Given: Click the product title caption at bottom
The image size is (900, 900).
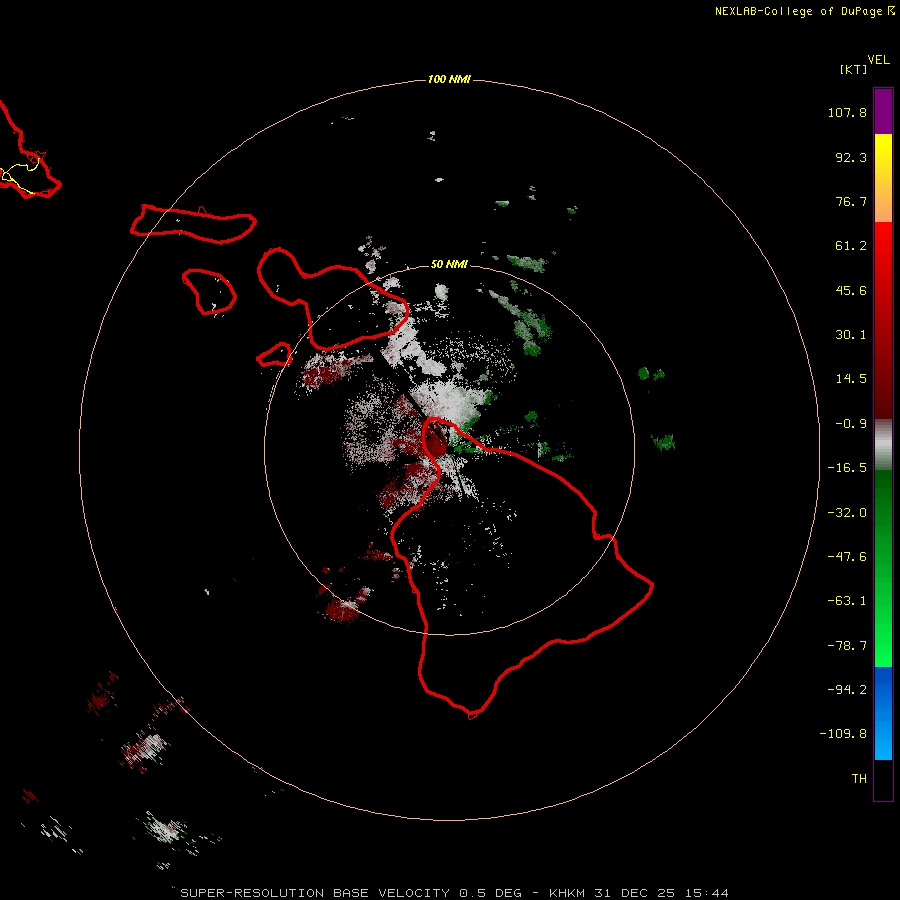Looking at the screenshot, I should [x=455, y=893].
